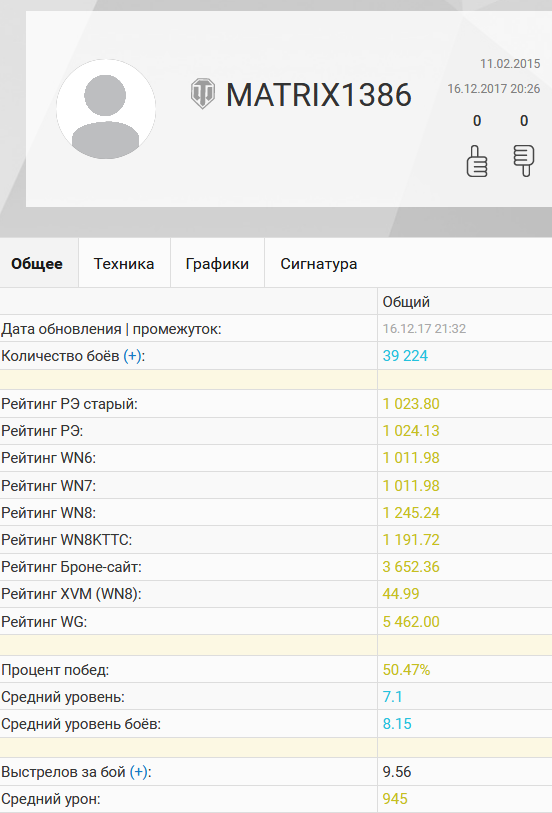Viewport: 552px width, 813px height.
Task: Click the default user avatar picture
Action: (106, 108)
